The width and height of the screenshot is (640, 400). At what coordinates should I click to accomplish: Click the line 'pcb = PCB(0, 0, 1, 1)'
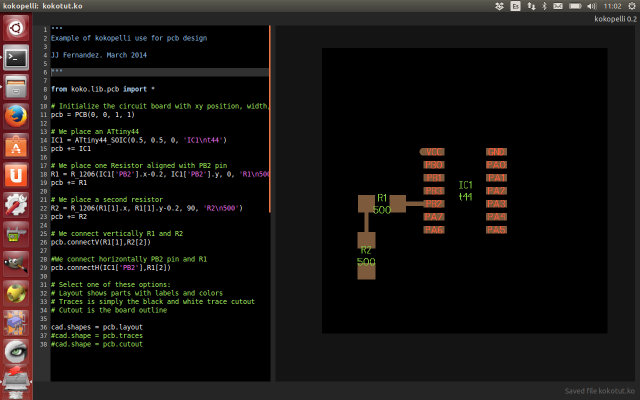click(93, 115)
